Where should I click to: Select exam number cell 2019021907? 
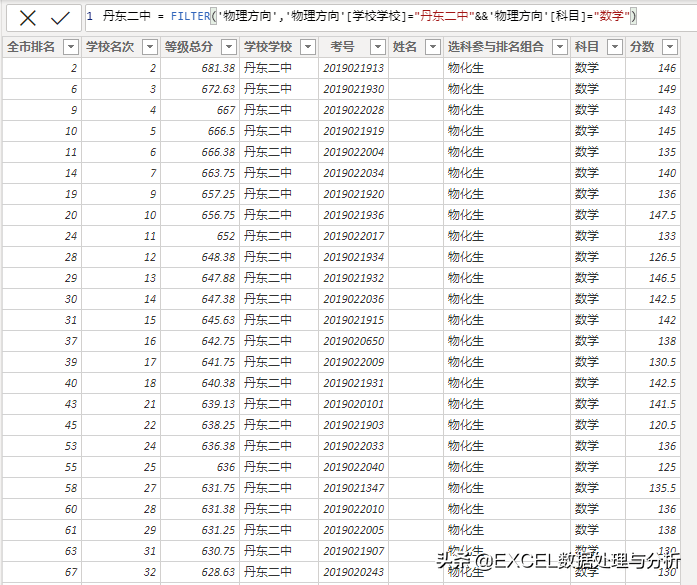353,551
